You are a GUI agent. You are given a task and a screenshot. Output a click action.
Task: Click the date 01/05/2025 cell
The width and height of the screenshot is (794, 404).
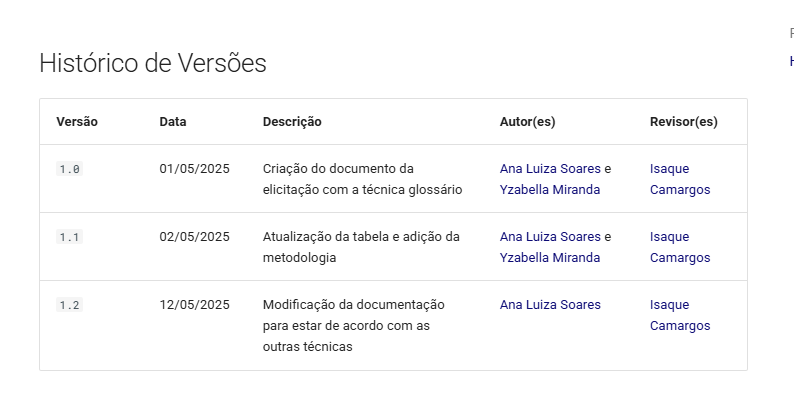(194, 169)
